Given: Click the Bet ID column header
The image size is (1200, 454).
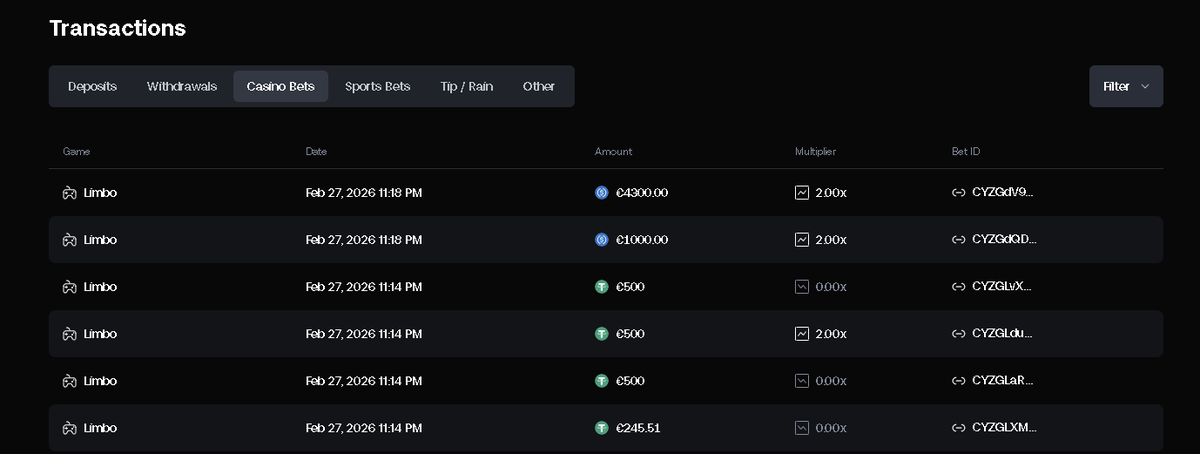Looking at the screenshot, I should pos(966,152).
